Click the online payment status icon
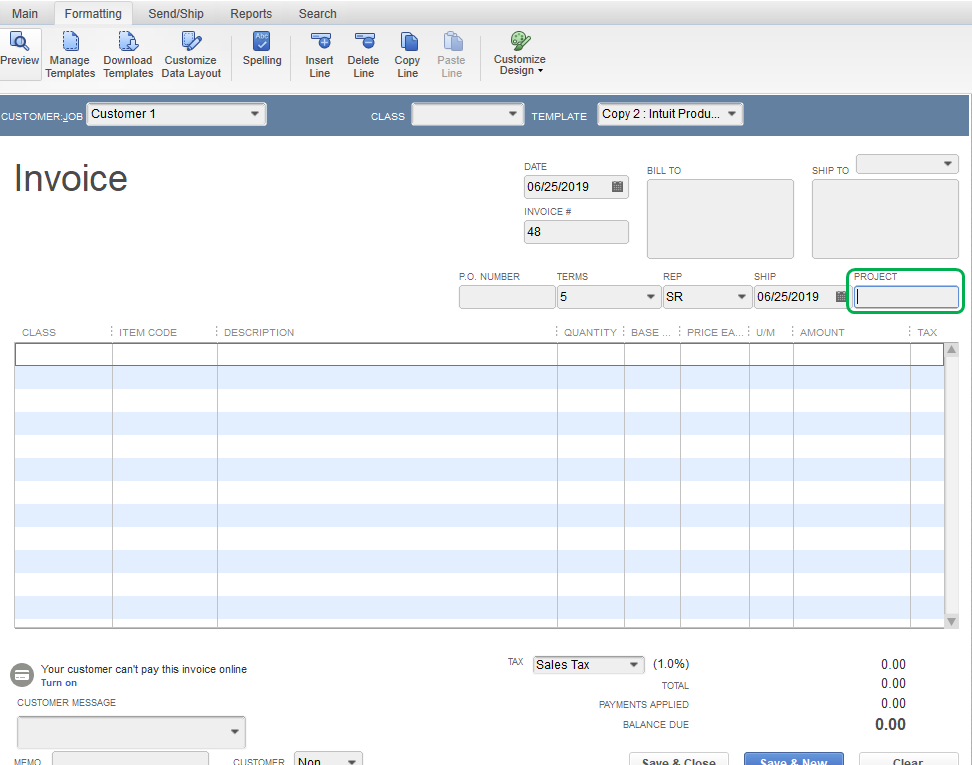972x765 pixels. click(22, 675)
